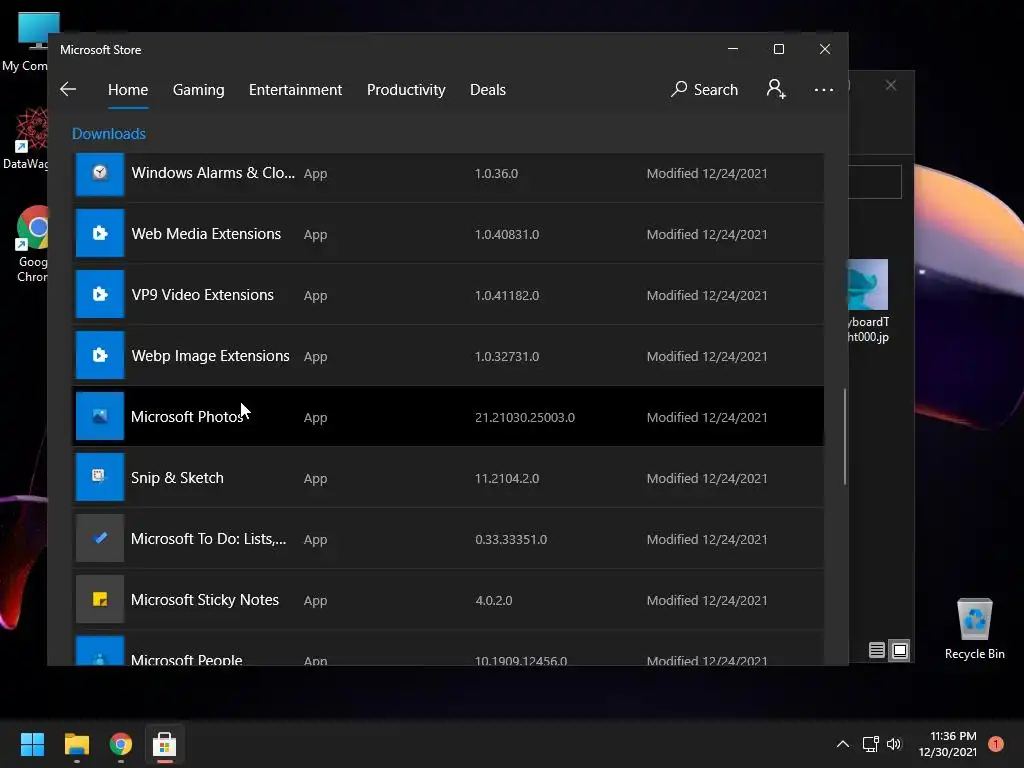This screenshot has height=768, width=1024.
Task: Click the Downloads list vertical scrollbar
Action: pyautogui.click(x=844, y=436)
